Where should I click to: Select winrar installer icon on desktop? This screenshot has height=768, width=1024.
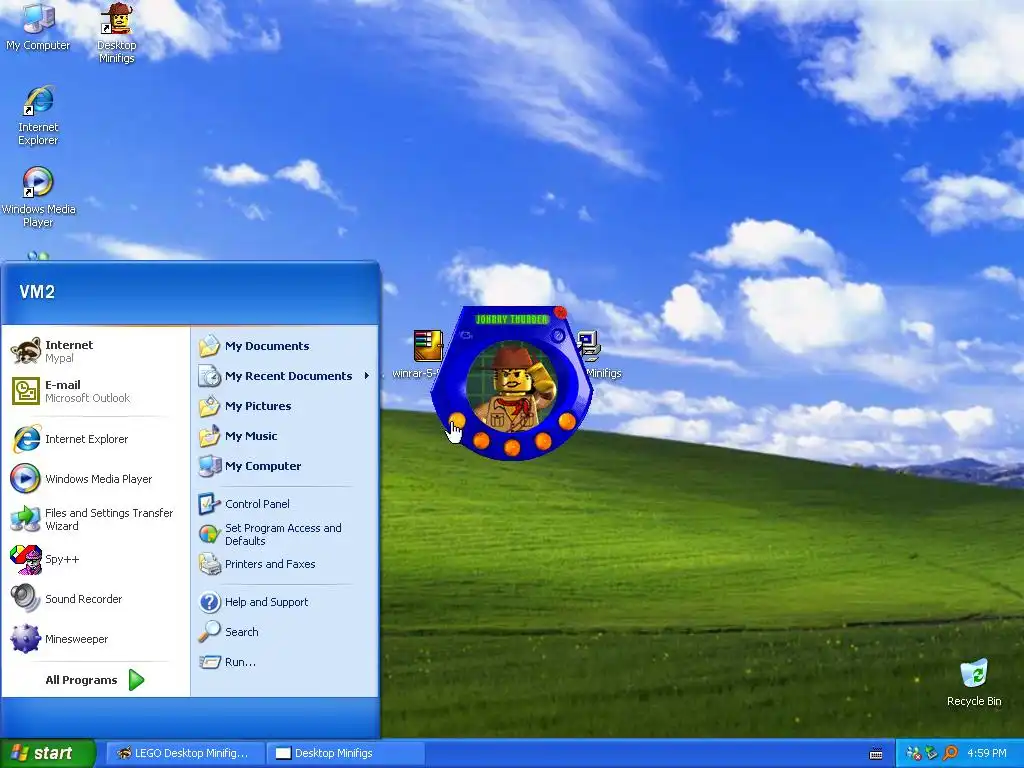428,345
